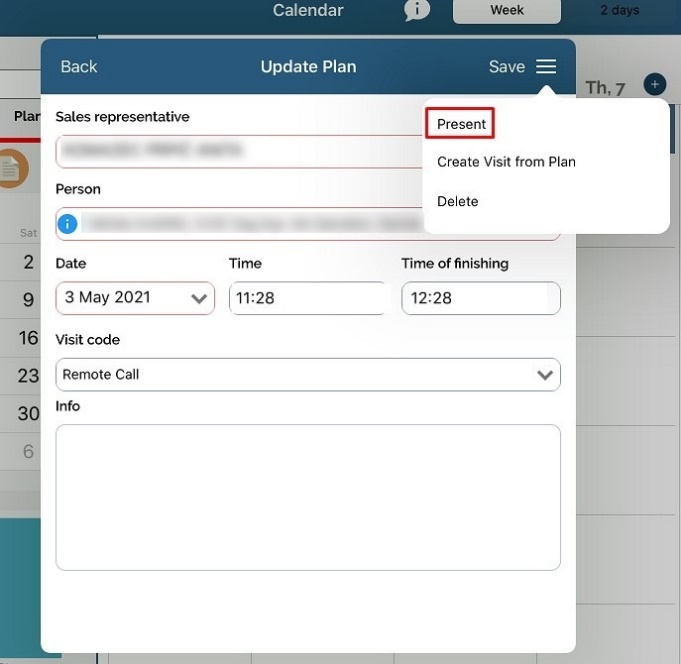Click the plus icon next to Th, 7
This screenshot has width=681, height=664.
click(654, 85)
